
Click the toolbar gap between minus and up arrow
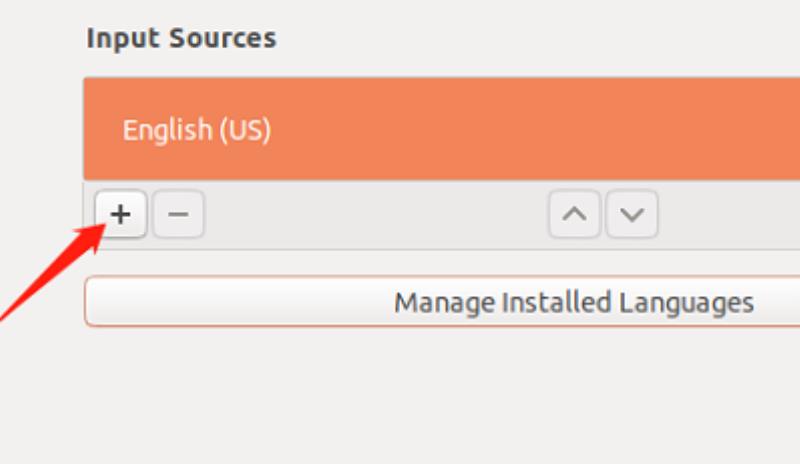(x=377, y=214)
